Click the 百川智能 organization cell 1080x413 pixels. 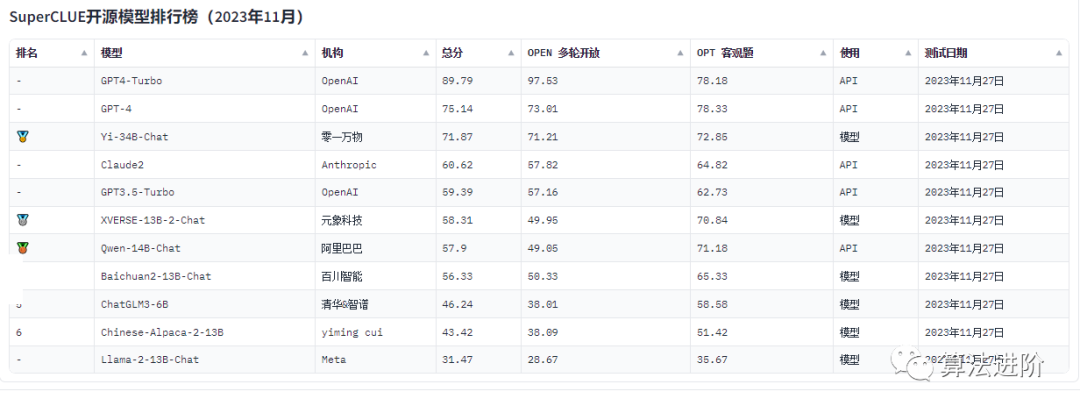(x=375, y=276)
